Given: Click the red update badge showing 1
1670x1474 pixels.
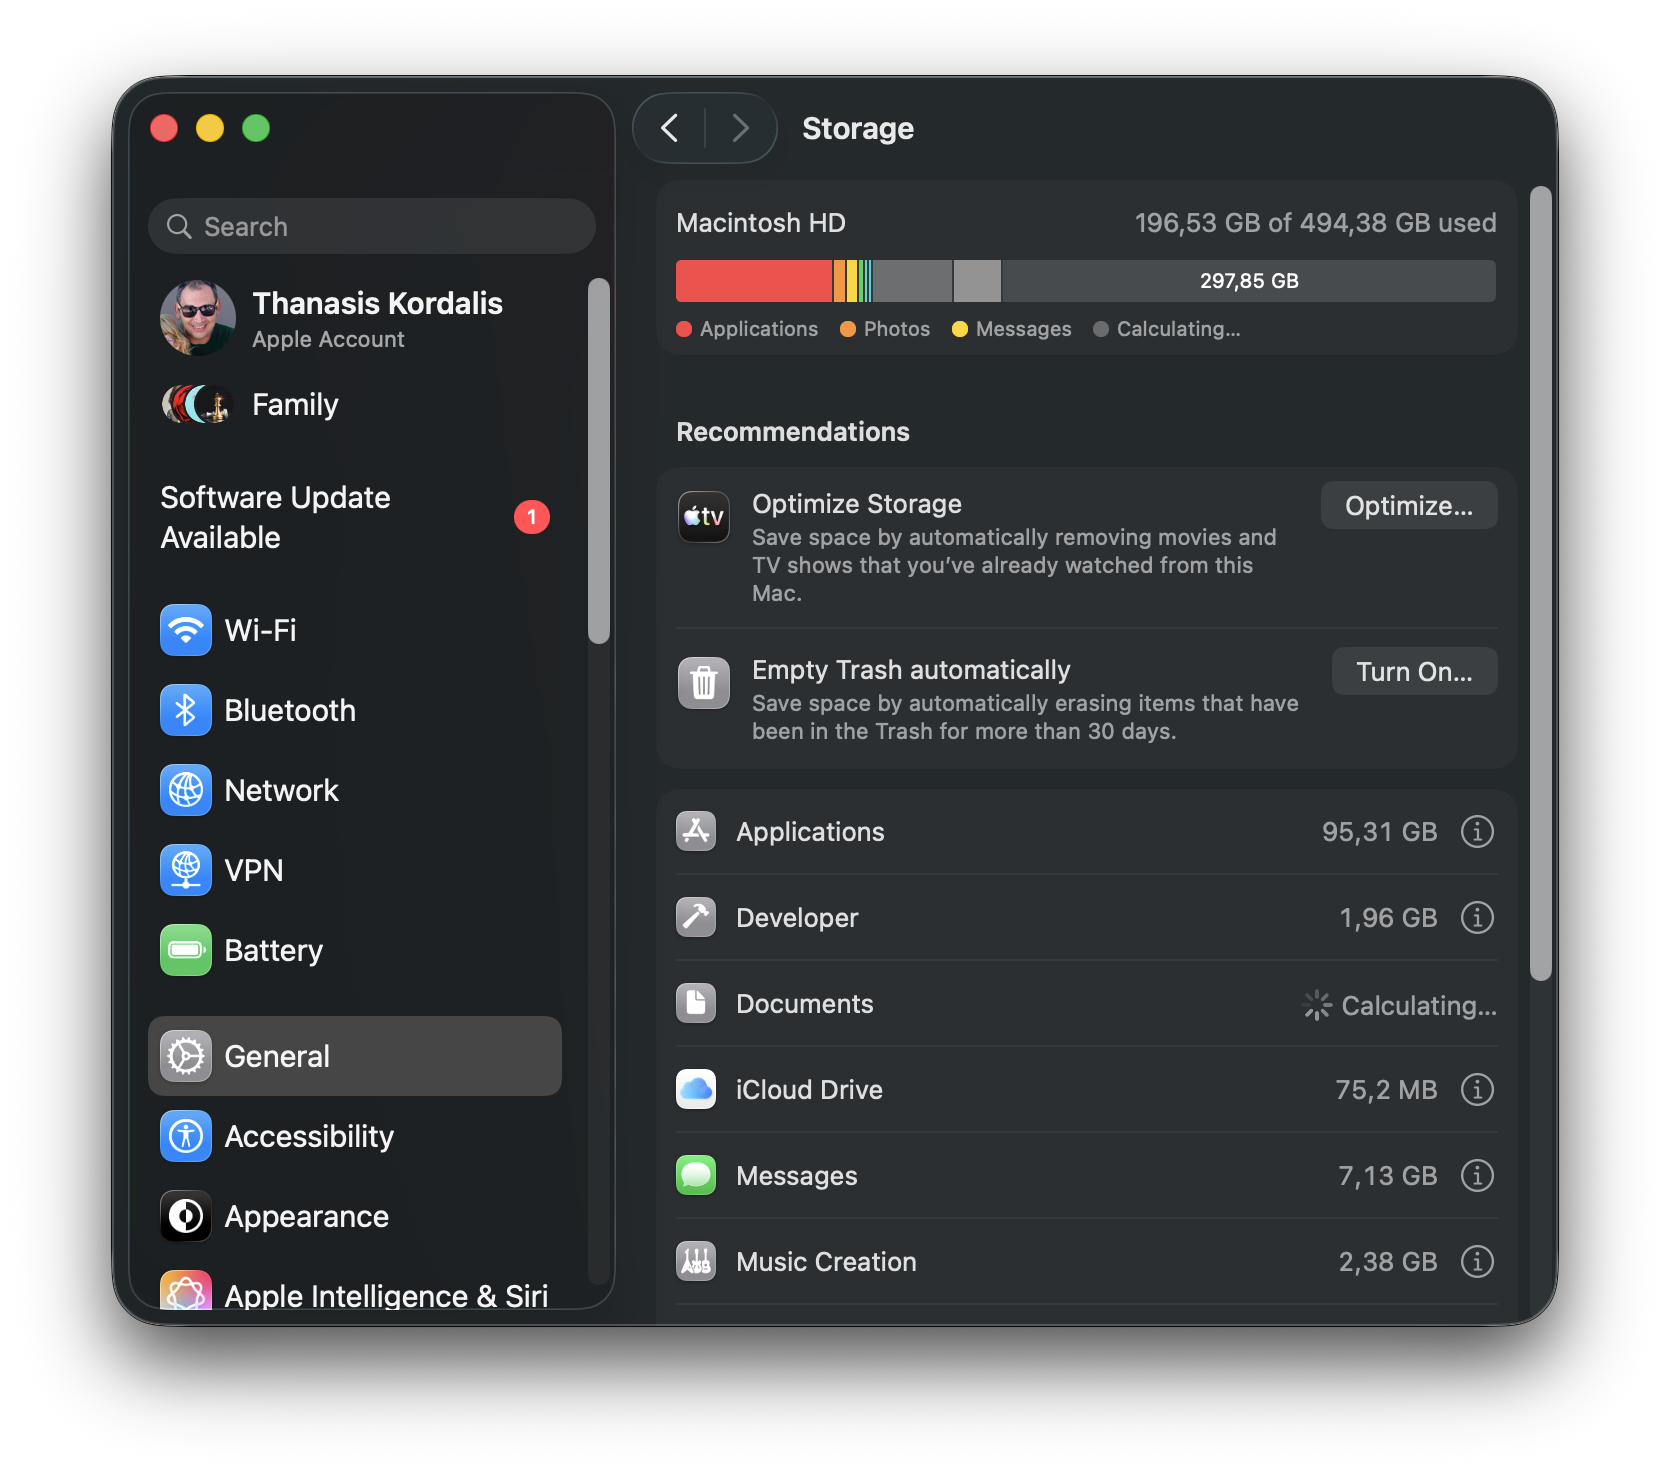Looking at the screenshot, I should pyautogui.click(x=532, y=517).
